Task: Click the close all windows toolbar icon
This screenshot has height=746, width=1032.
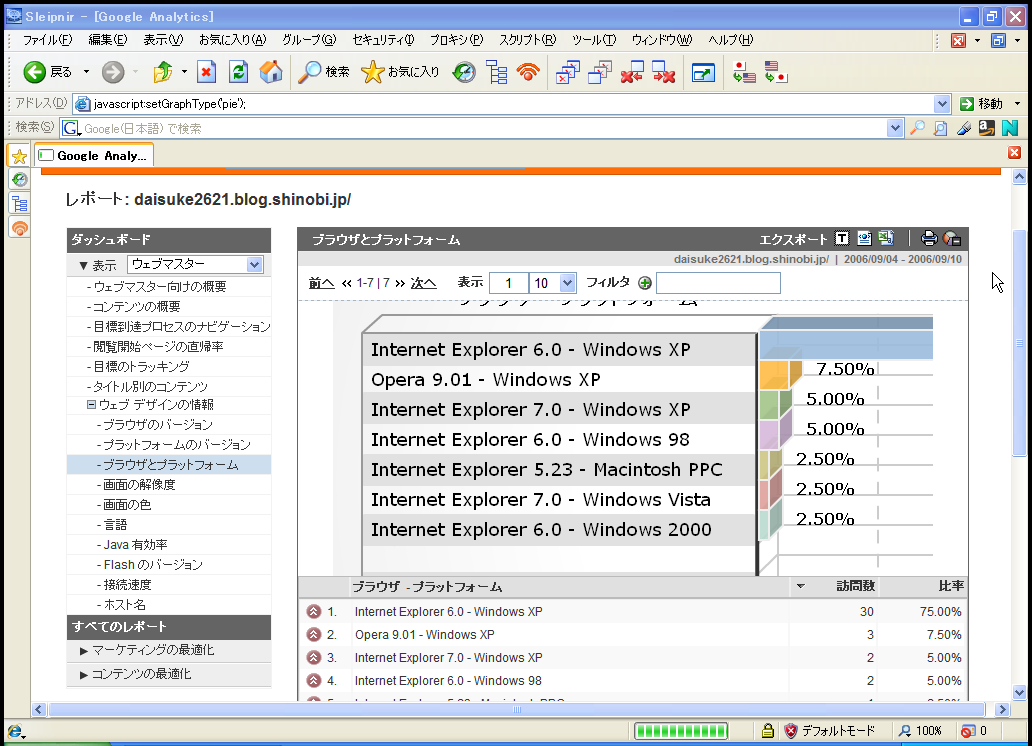Action: pos(664,72)
